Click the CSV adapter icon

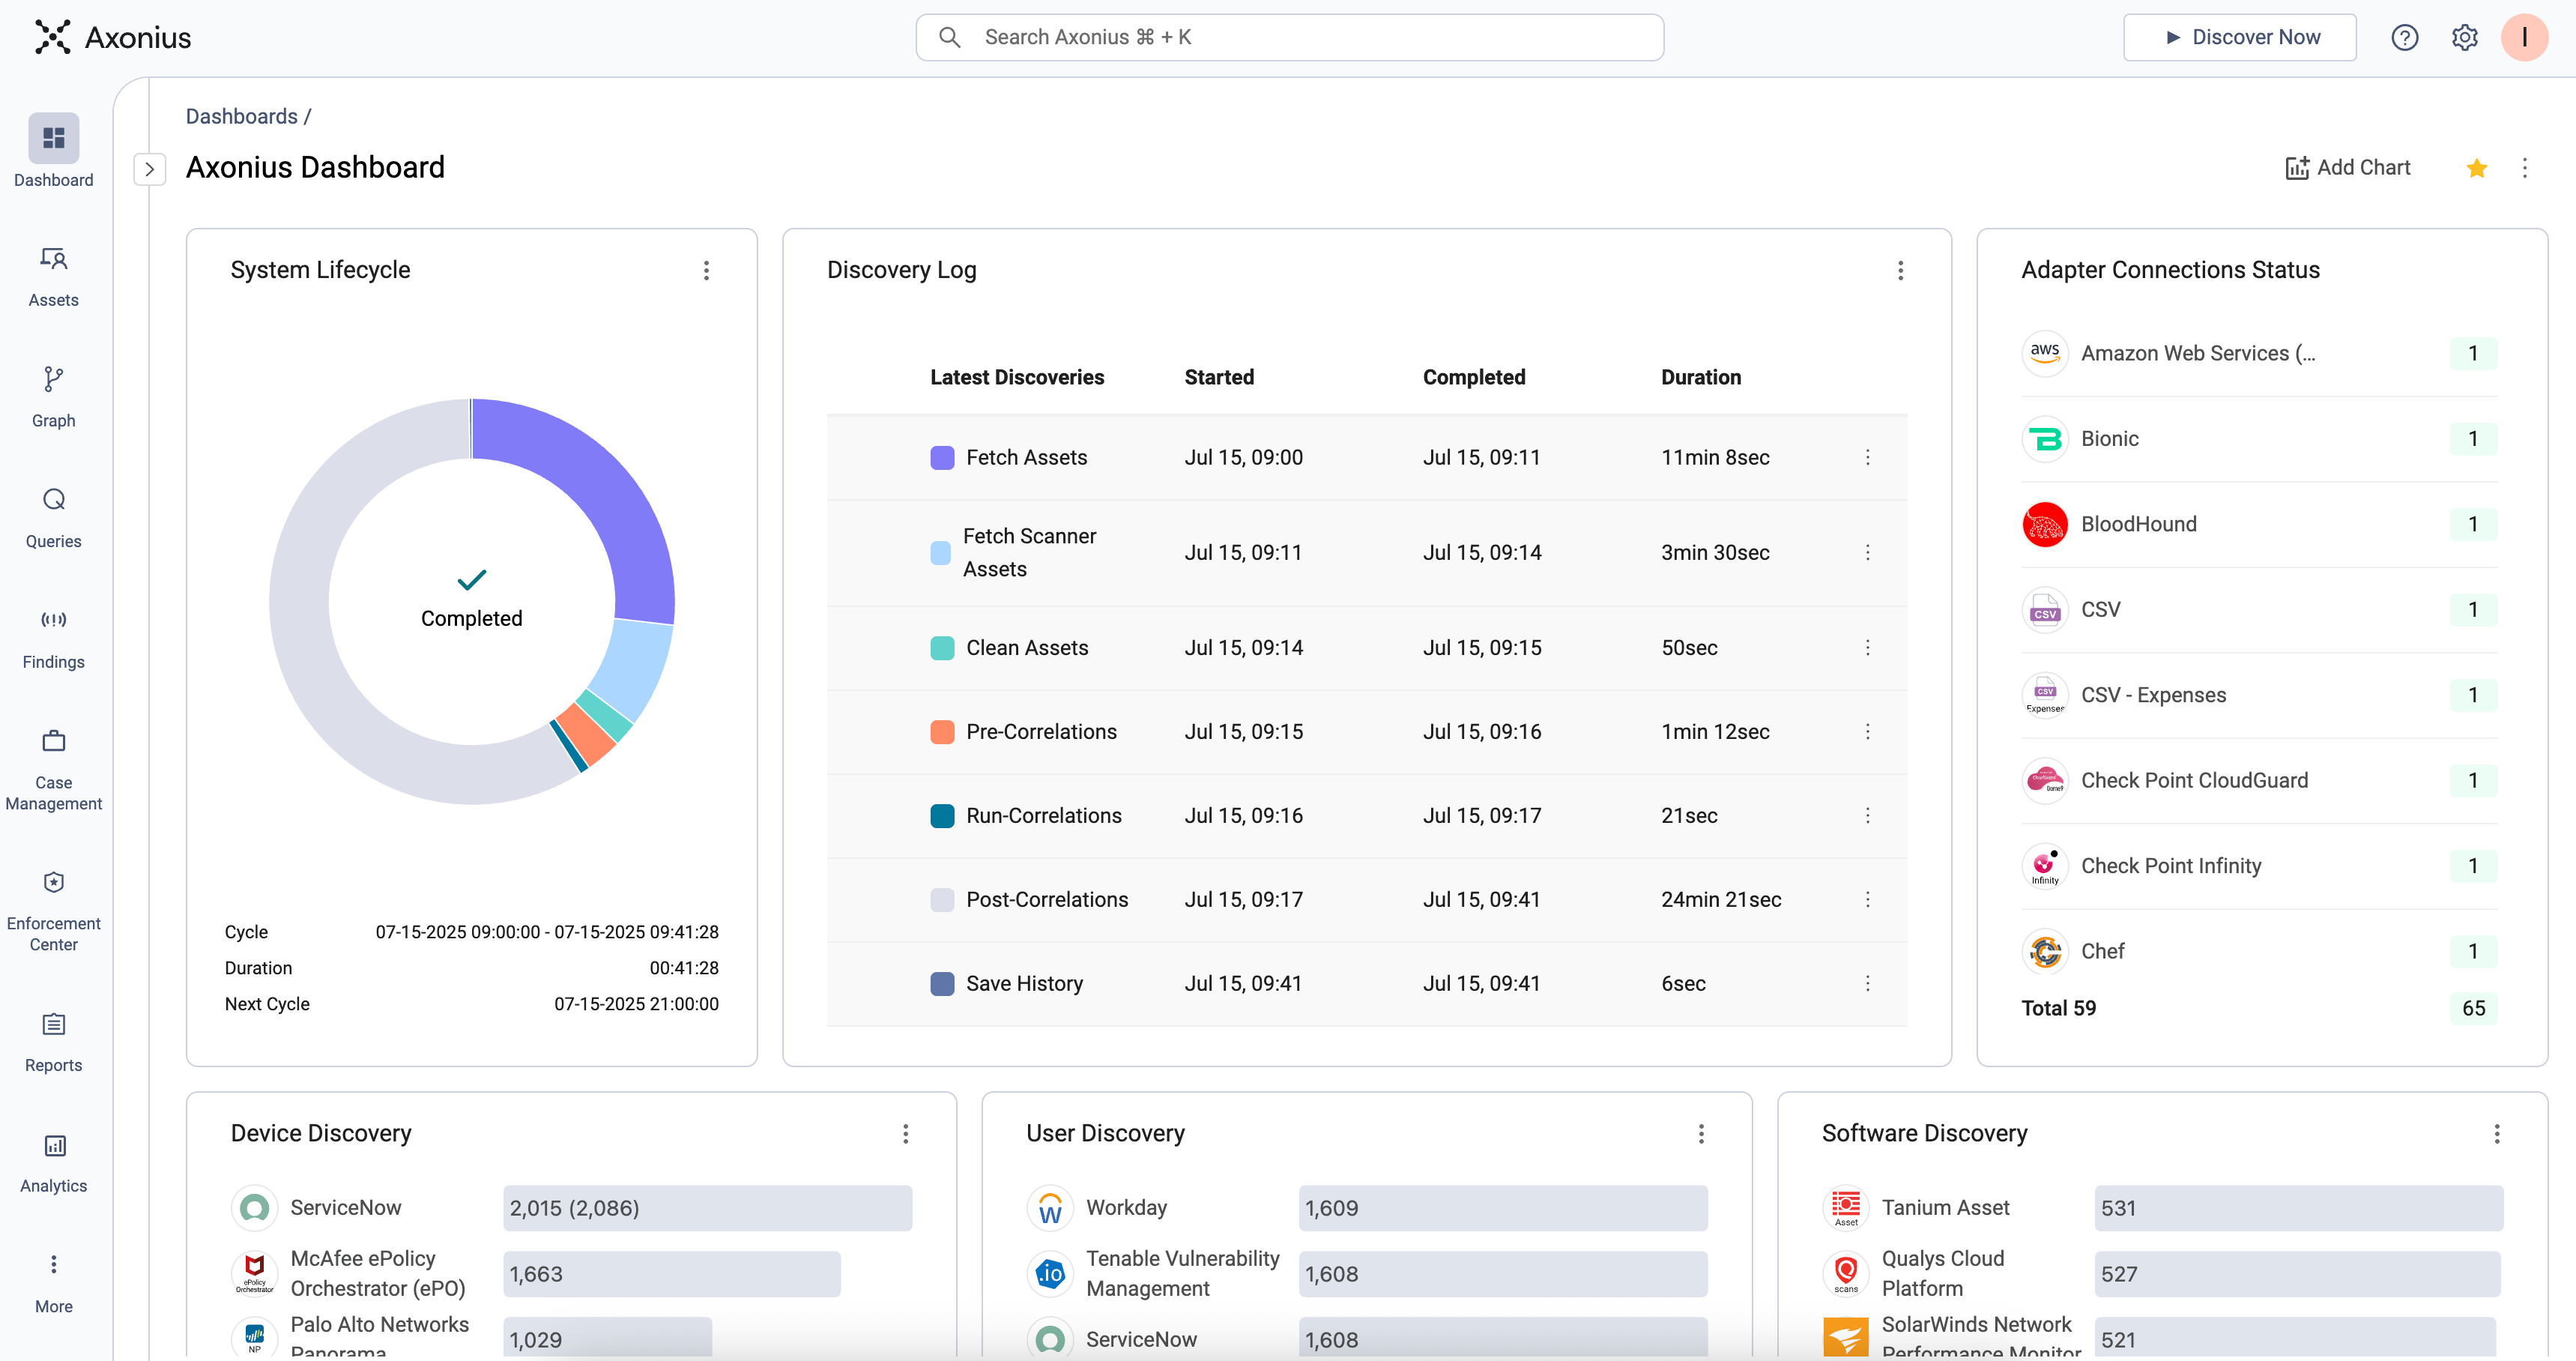point(2044,609)
